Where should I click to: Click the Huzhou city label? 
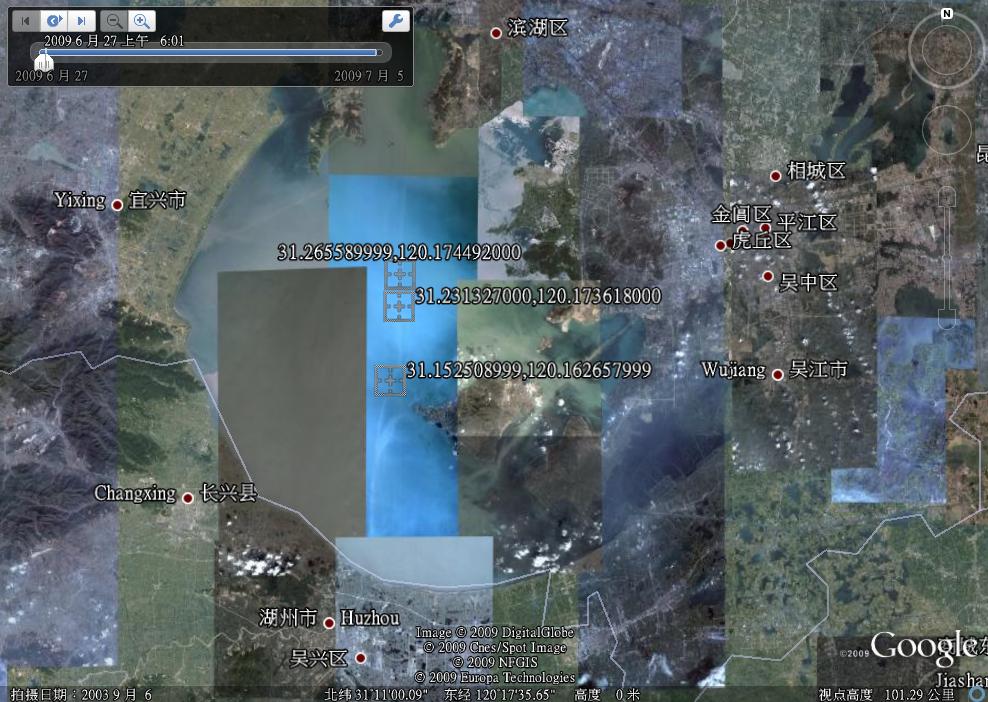tap(369, 619)
